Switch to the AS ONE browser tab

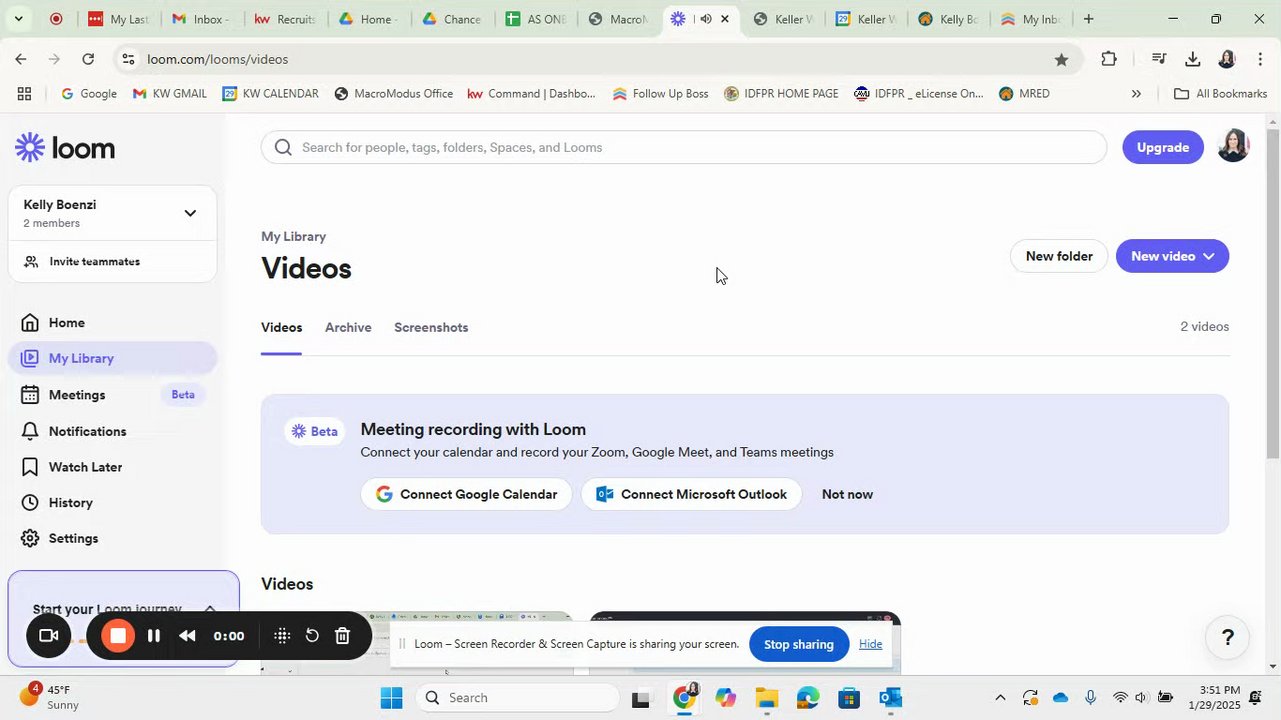(x=536, y=19)
